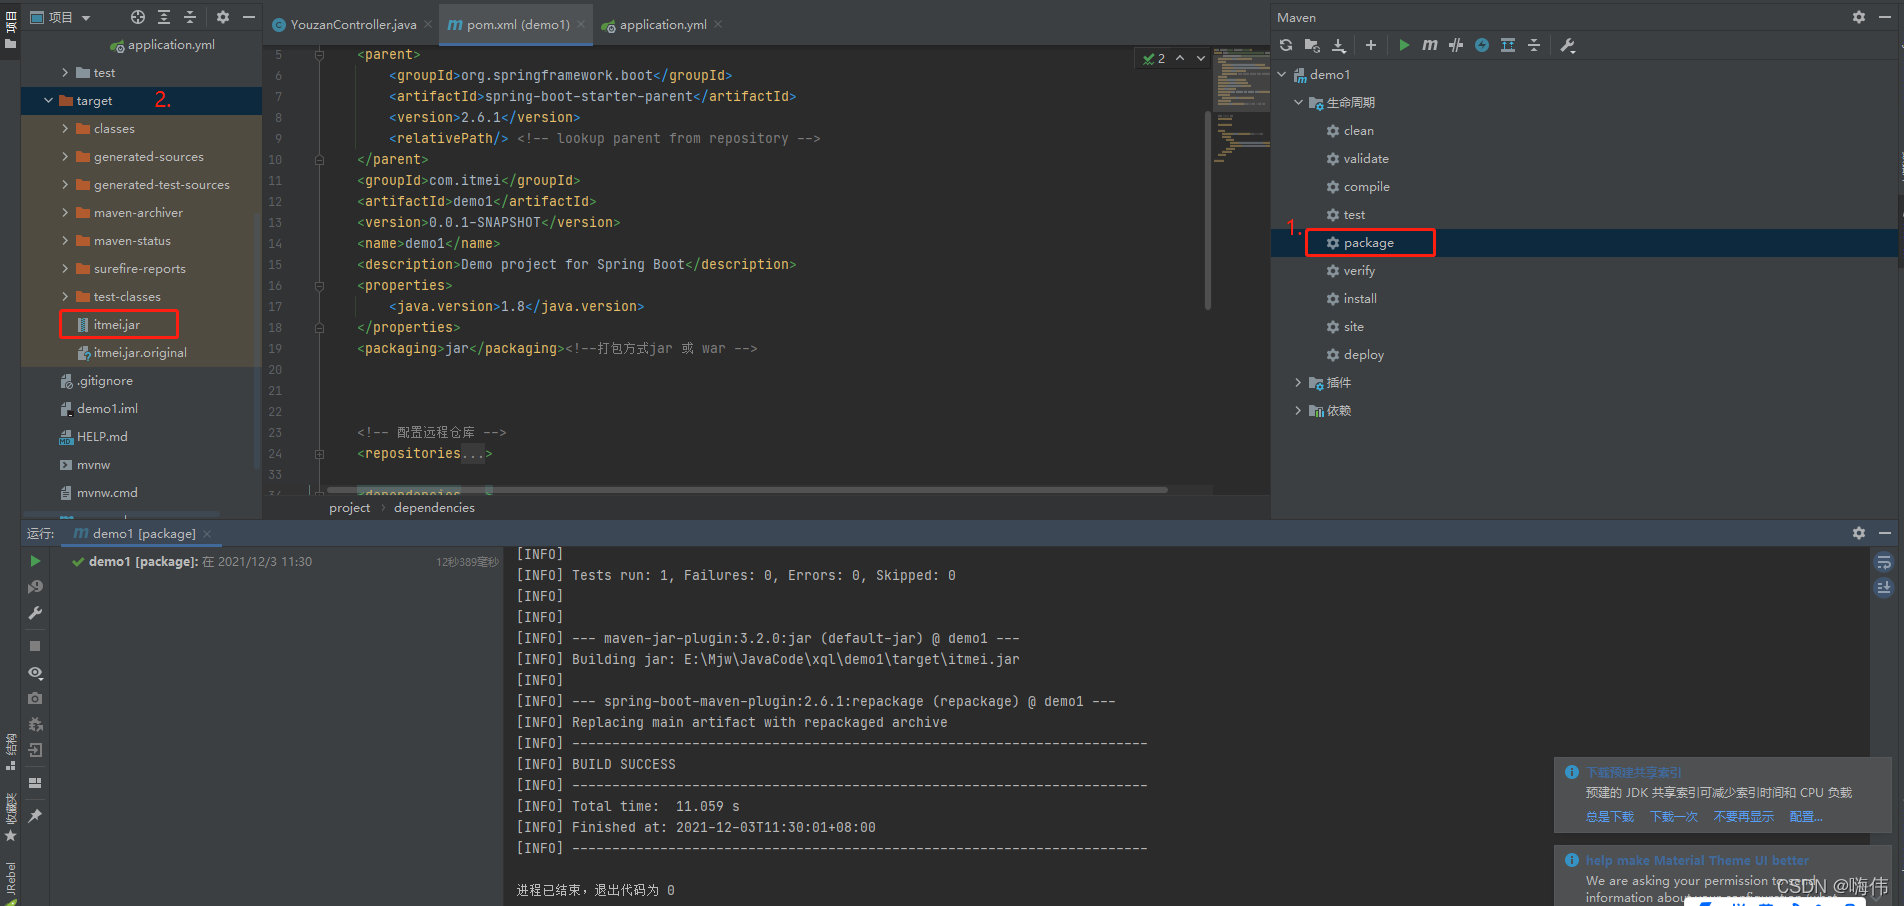
Task: Click Generate Sources and Update Folders icon
Action: coord(1312,45)
